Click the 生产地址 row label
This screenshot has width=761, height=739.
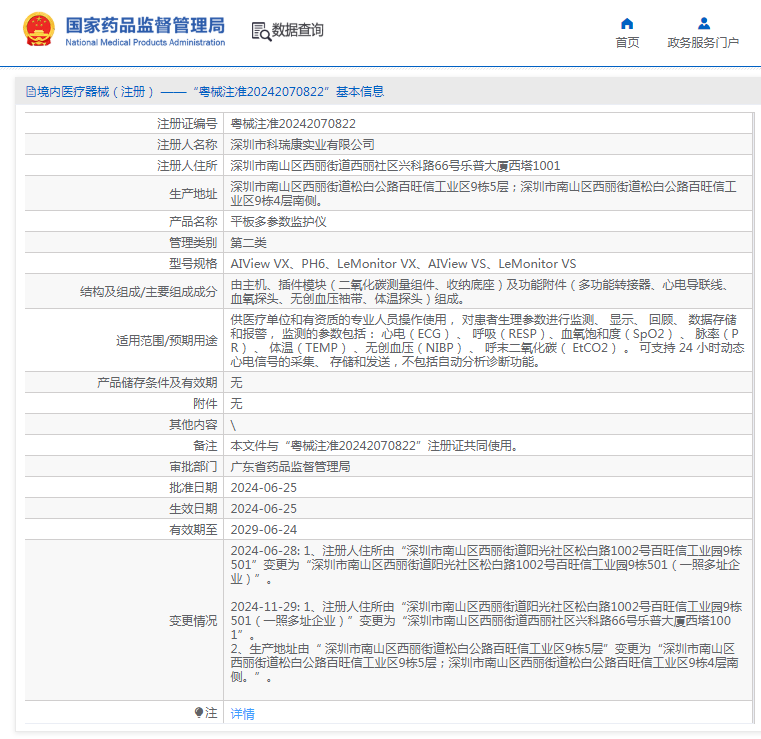pos(193,194)
